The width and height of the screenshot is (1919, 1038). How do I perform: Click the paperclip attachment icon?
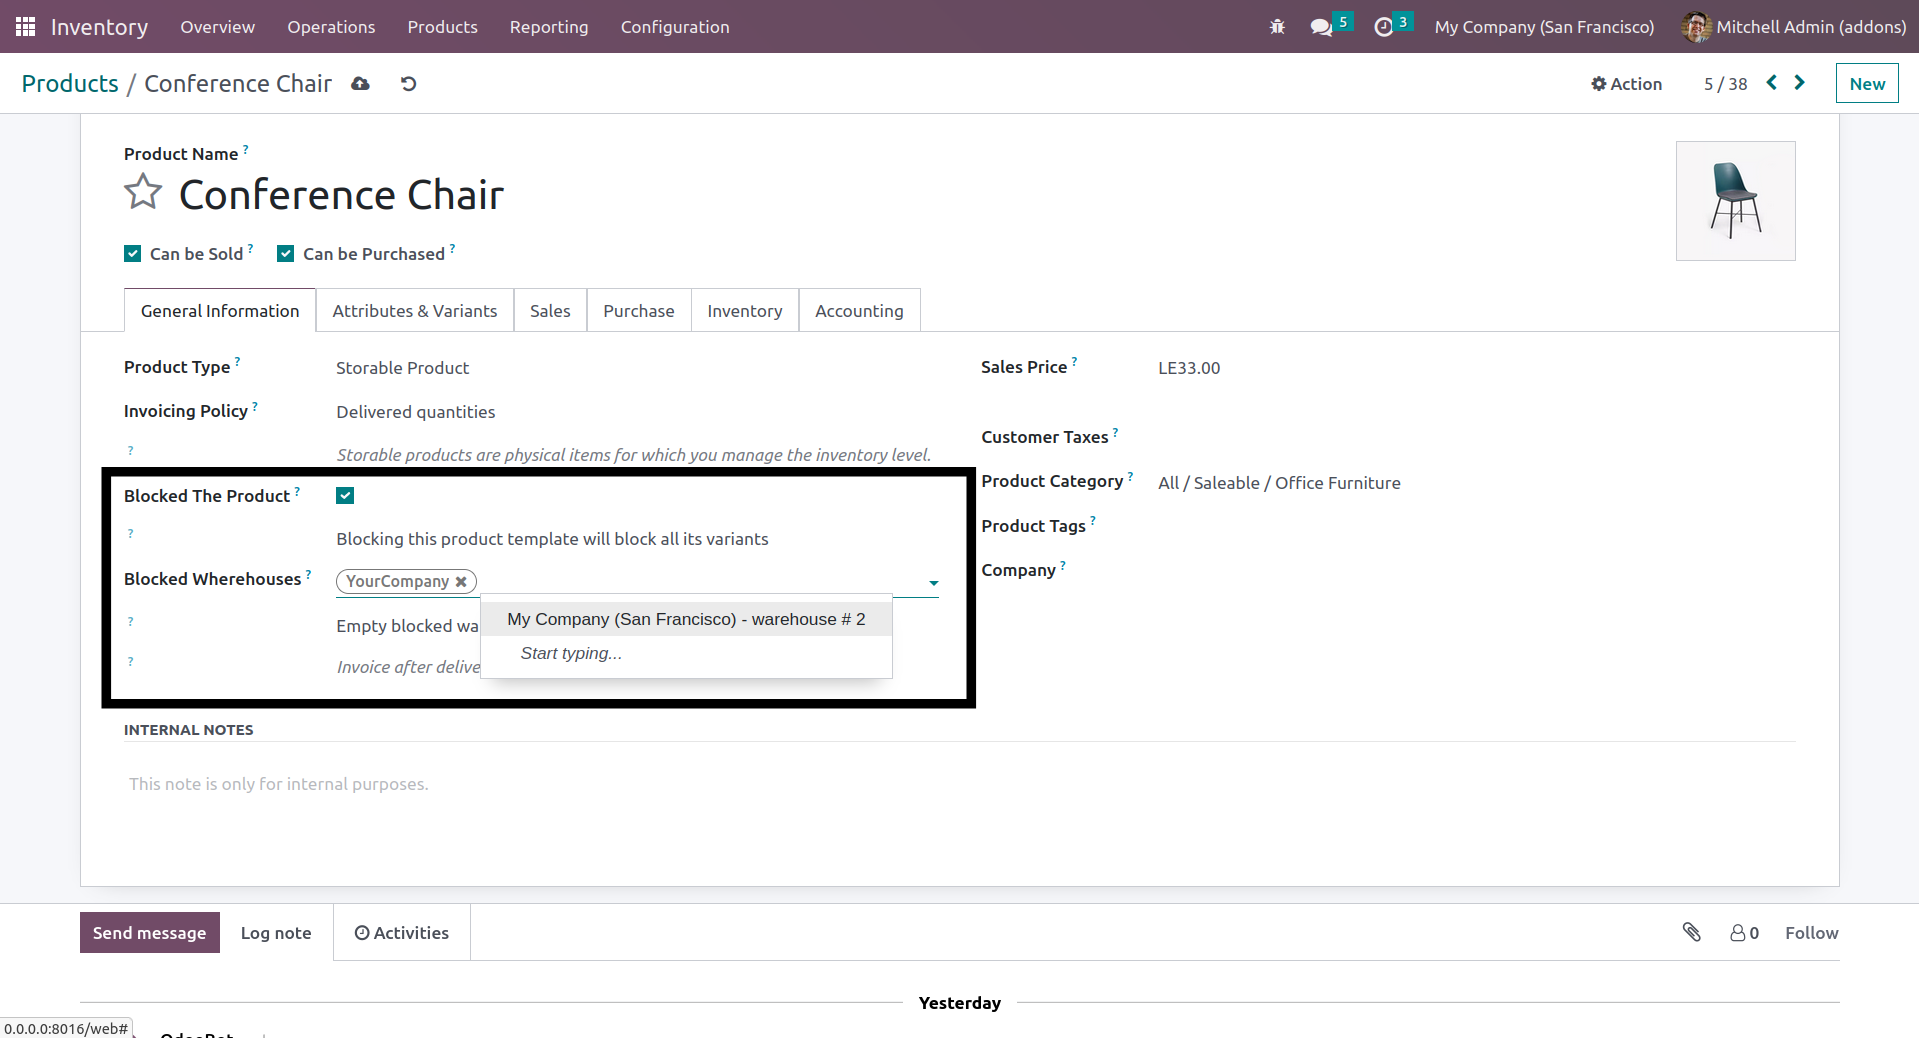pyautogui.click(x=1691, y=932)
